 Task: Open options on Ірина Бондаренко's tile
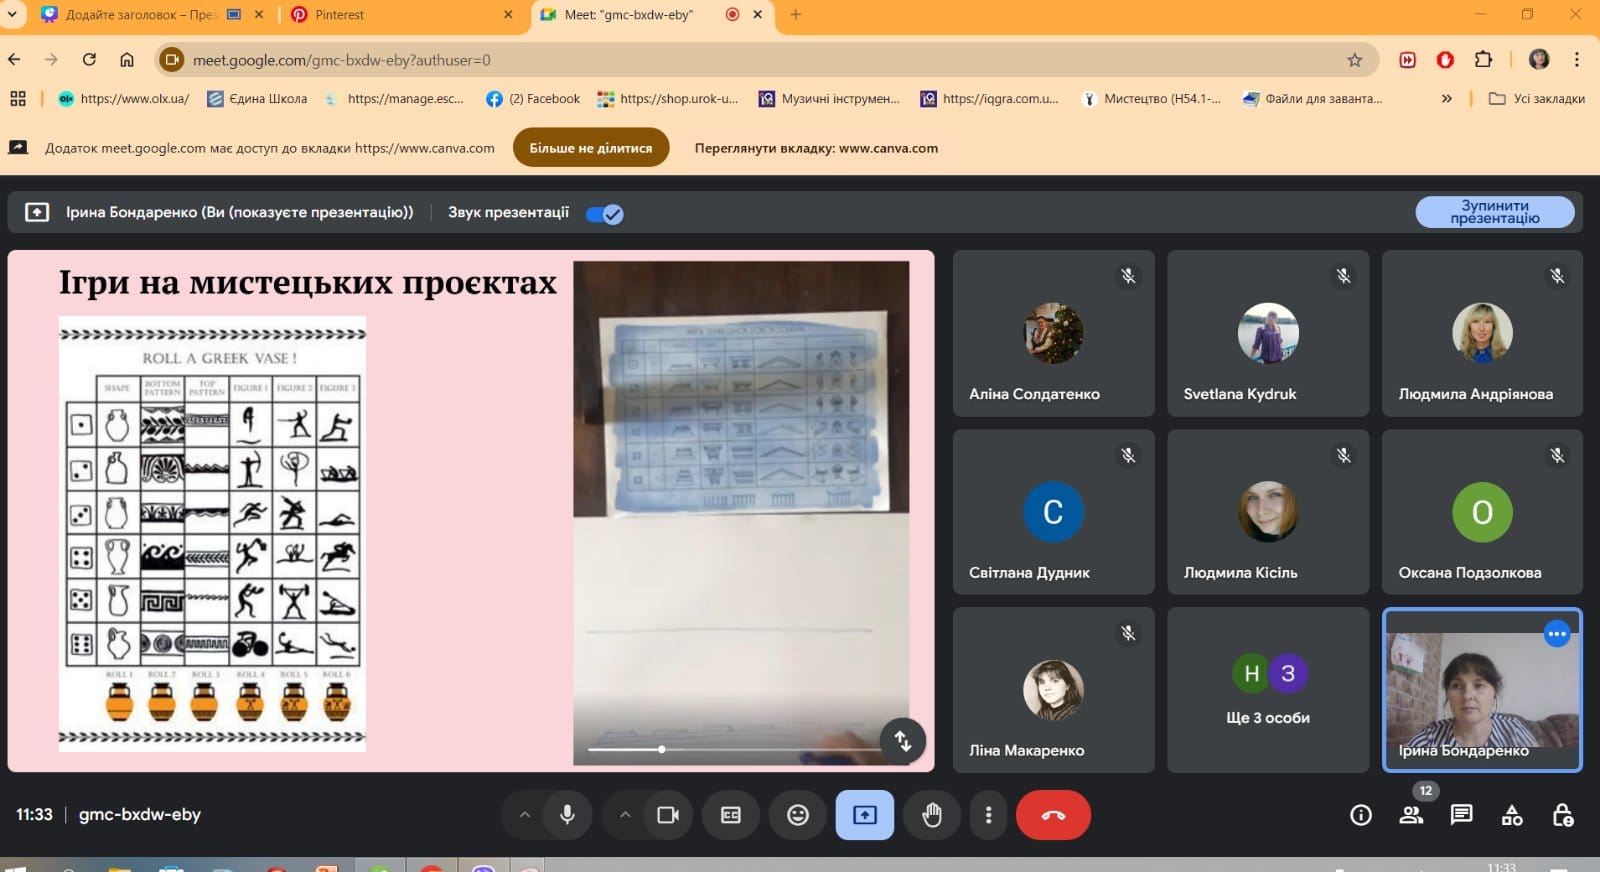click(1557, 634)
